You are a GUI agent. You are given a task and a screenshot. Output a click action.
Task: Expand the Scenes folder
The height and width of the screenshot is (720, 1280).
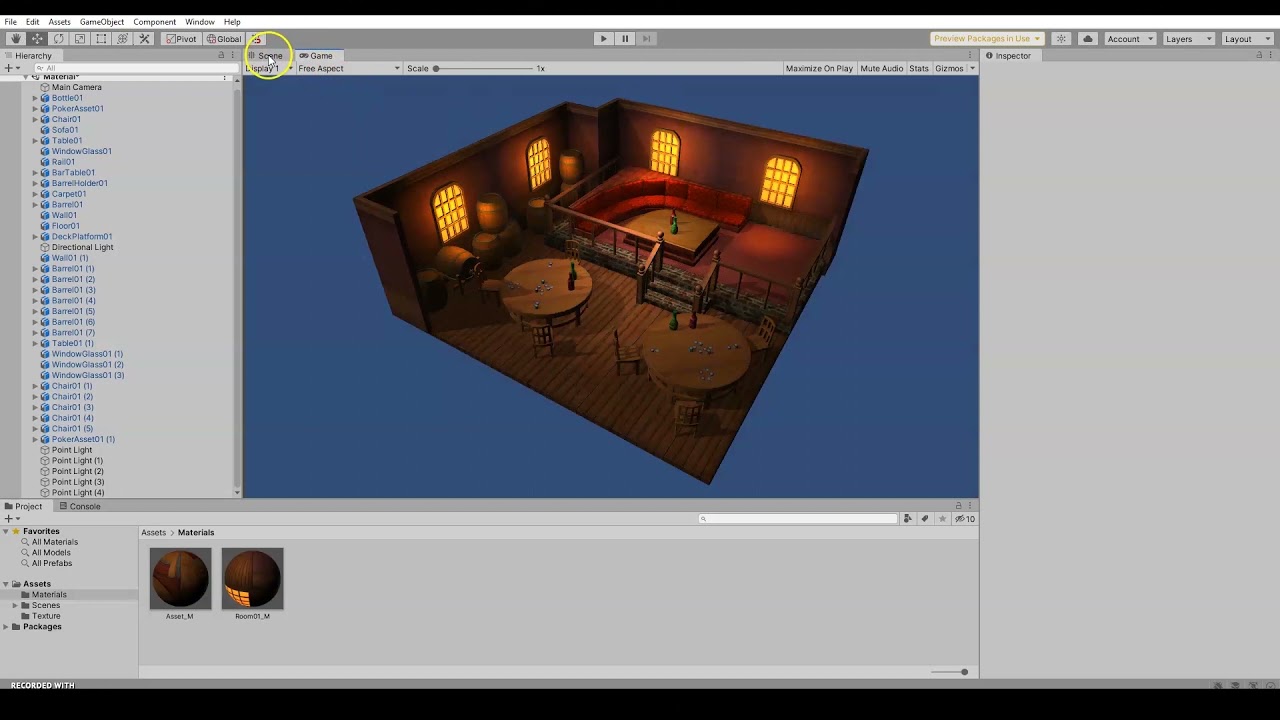15,605
